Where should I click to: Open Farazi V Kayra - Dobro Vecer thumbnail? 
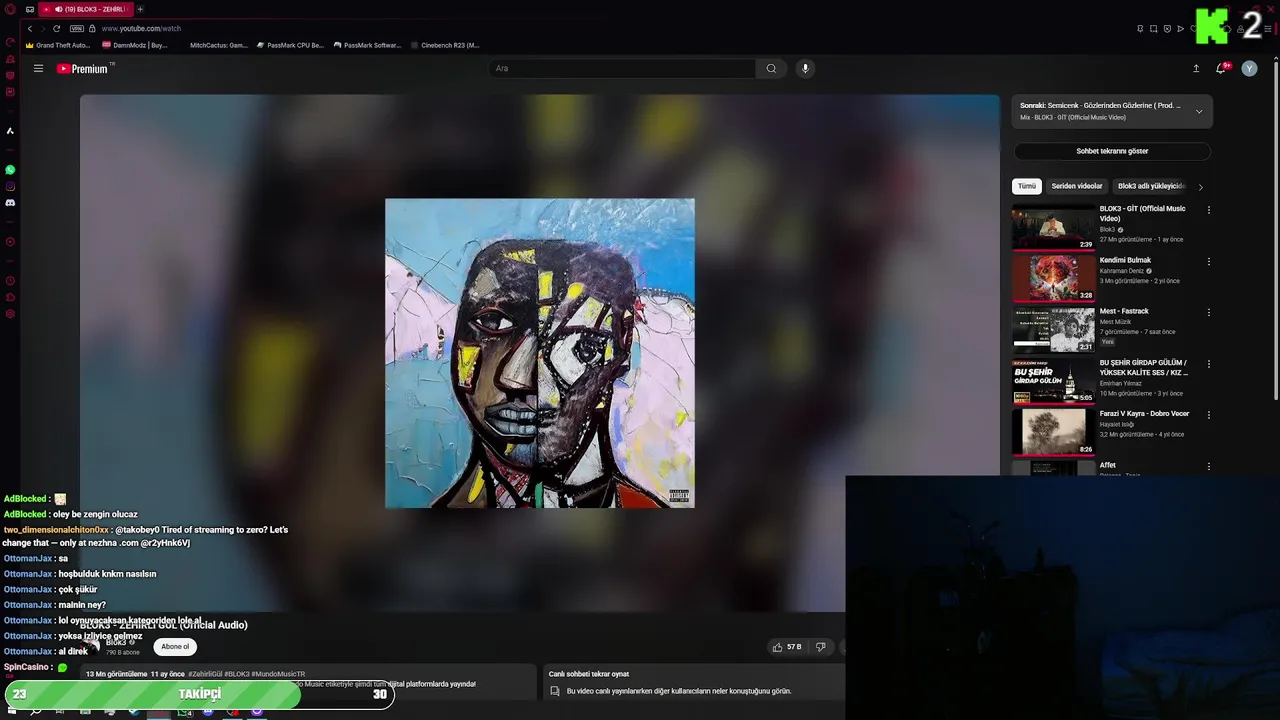click(x=1053, y=432)
